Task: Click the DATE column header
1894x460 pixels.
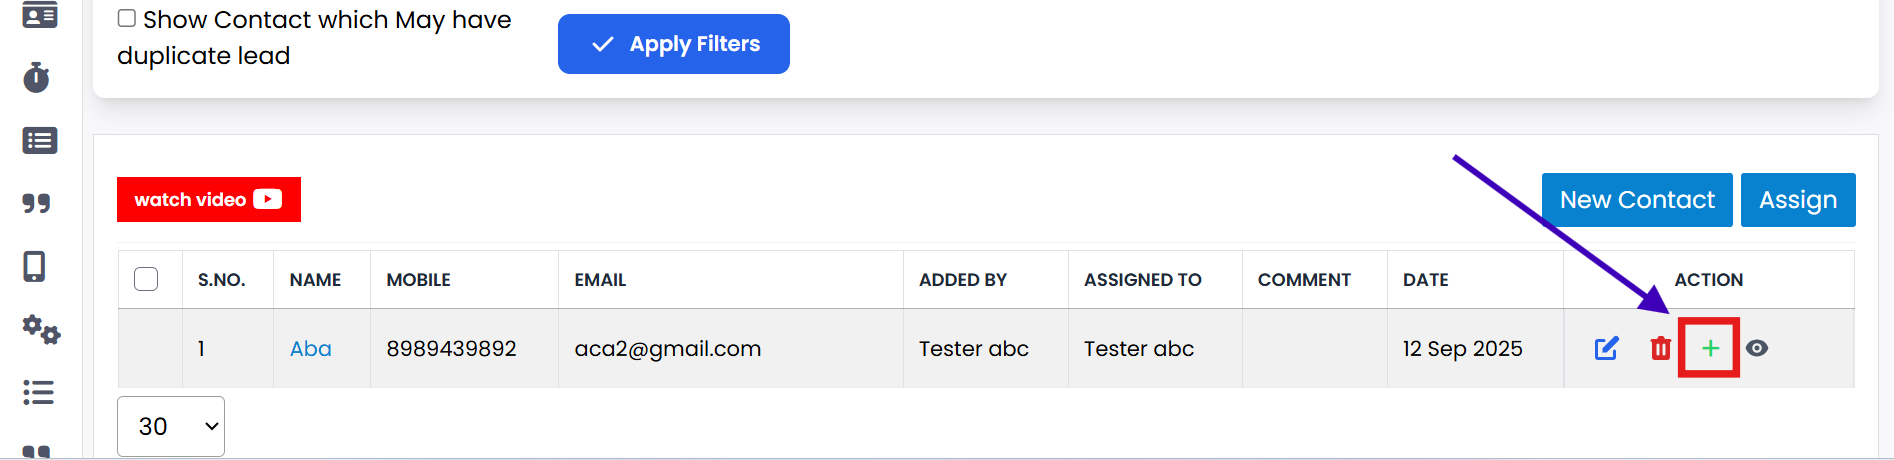Action: tap(1425, 280)
